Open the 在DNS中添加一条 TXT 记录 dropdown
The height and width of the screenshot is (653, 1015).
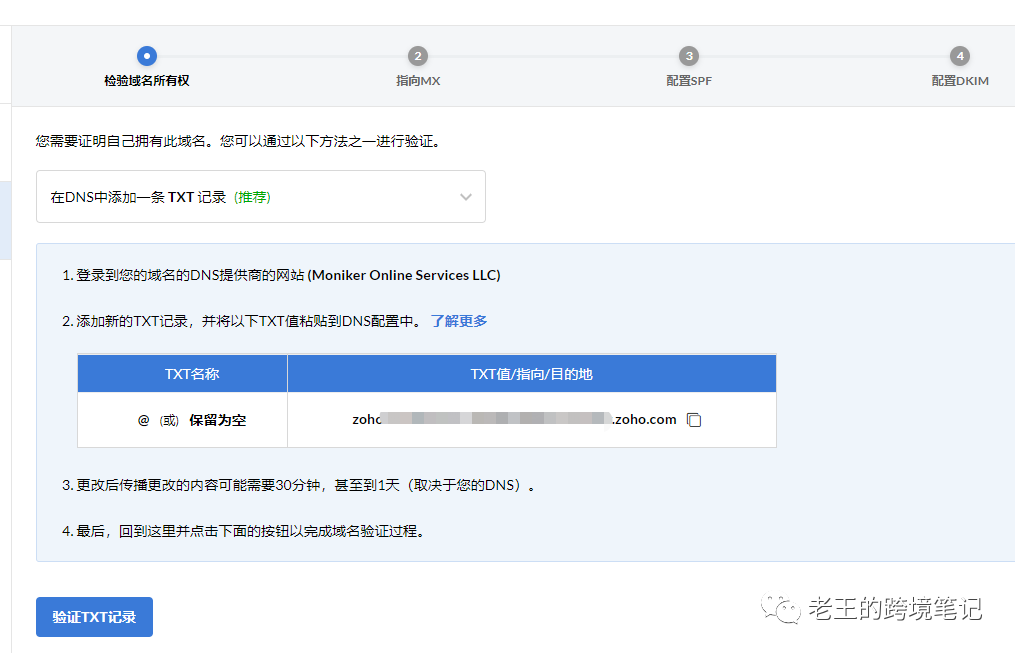(x=260, y=197)
